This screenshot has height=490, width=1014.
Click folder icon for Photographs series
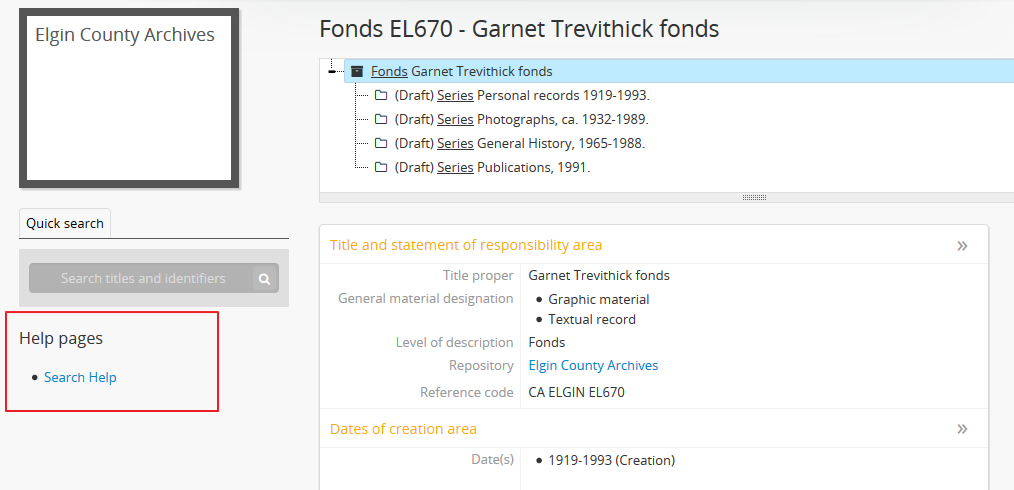point(381,120)
